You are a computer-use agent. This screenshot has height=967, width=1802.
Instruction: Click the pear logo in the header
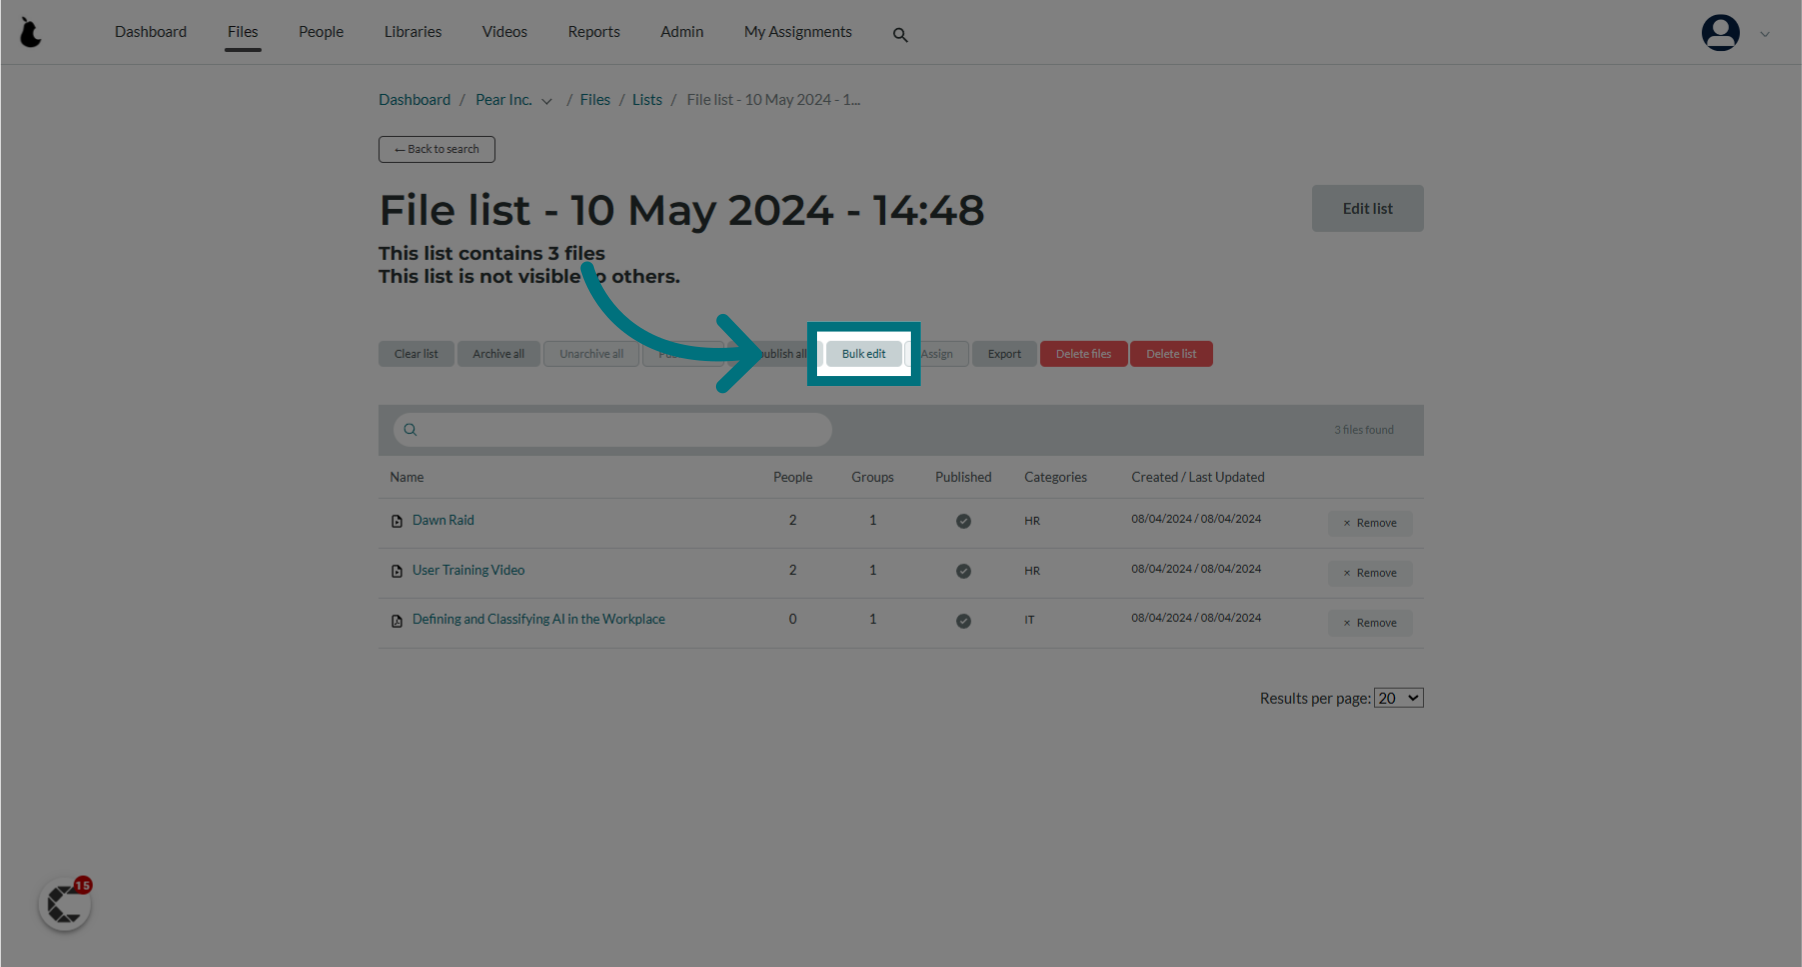[x=31, y=33]
